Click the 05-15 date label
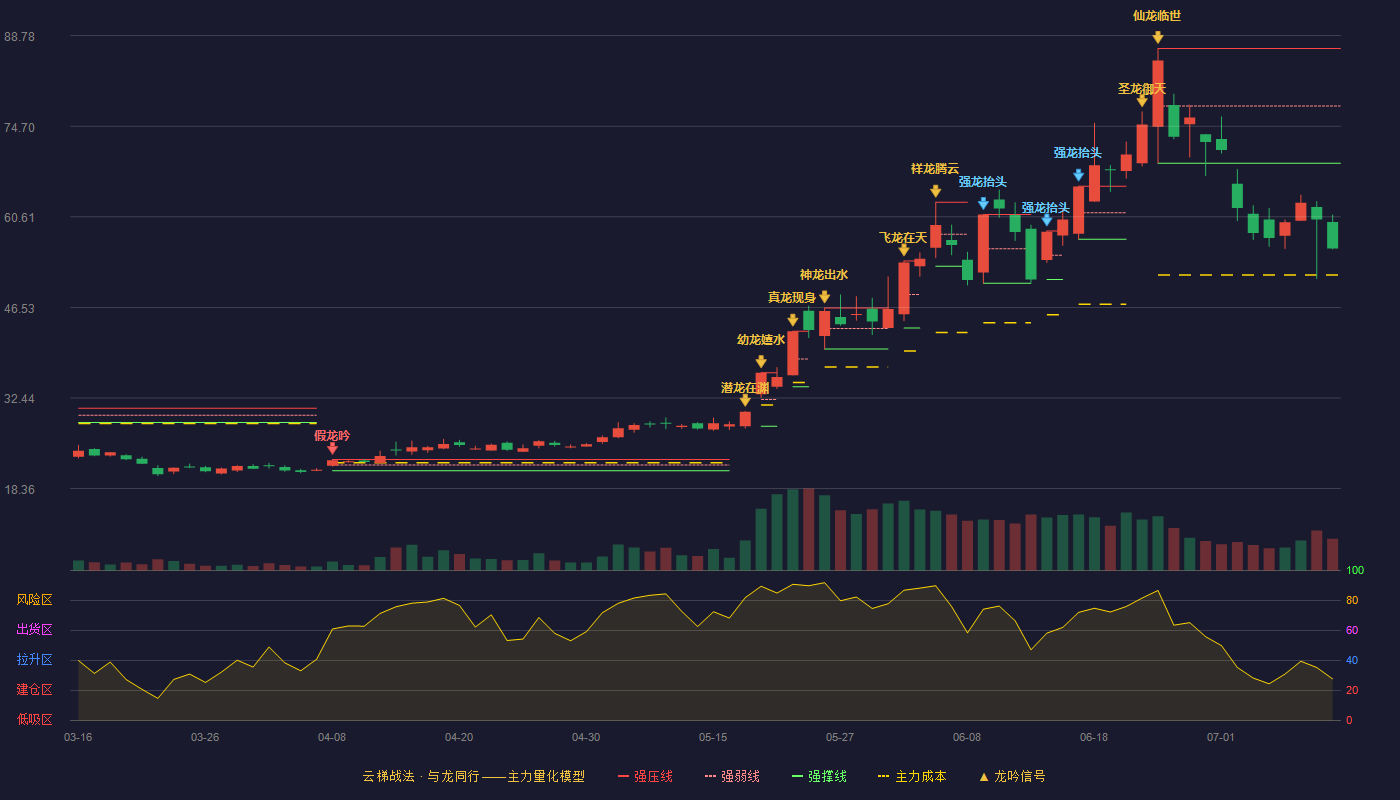Screen dimensions: 1400x800 pyautogui.click(x=713, y=737)
